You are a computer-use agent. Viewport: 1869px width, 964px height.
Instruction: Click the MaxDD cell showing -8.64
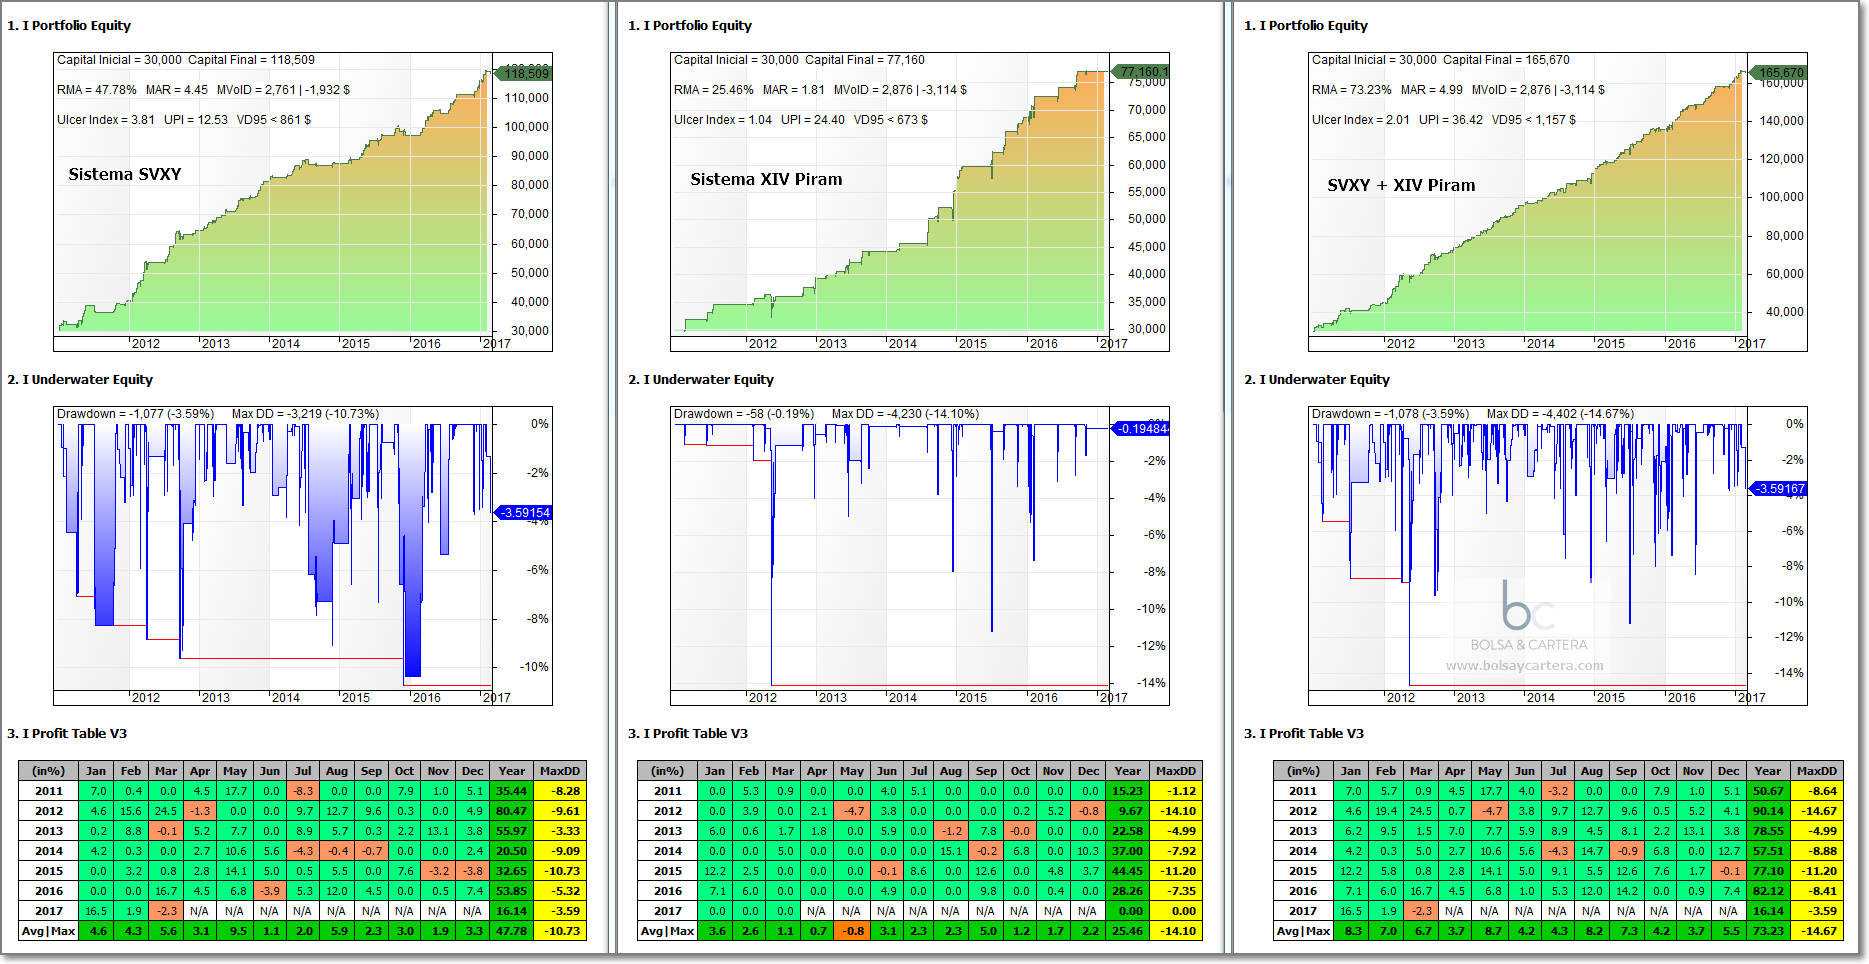click(x=1817, y=791)
